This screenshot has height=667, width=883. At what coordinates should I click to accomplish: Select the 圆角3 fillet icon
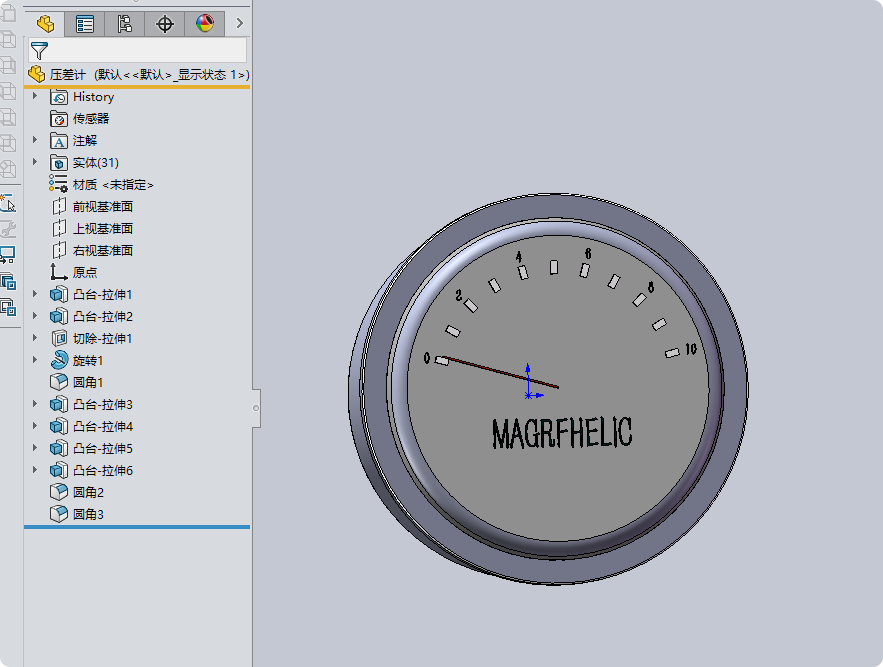(59, 514)
